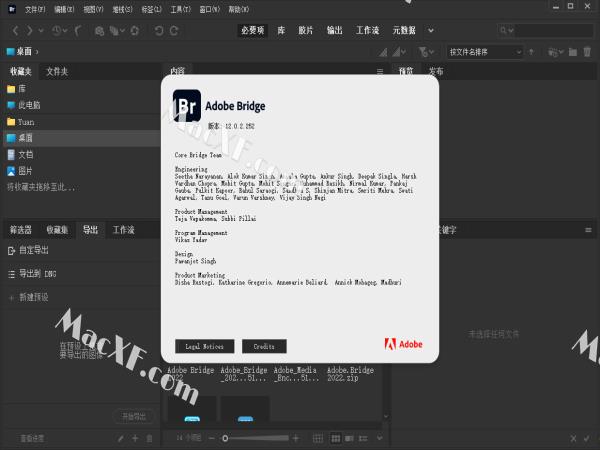Switch to details view button
Viewport: 600px width, 450px height.
click(x=349, y=439)
